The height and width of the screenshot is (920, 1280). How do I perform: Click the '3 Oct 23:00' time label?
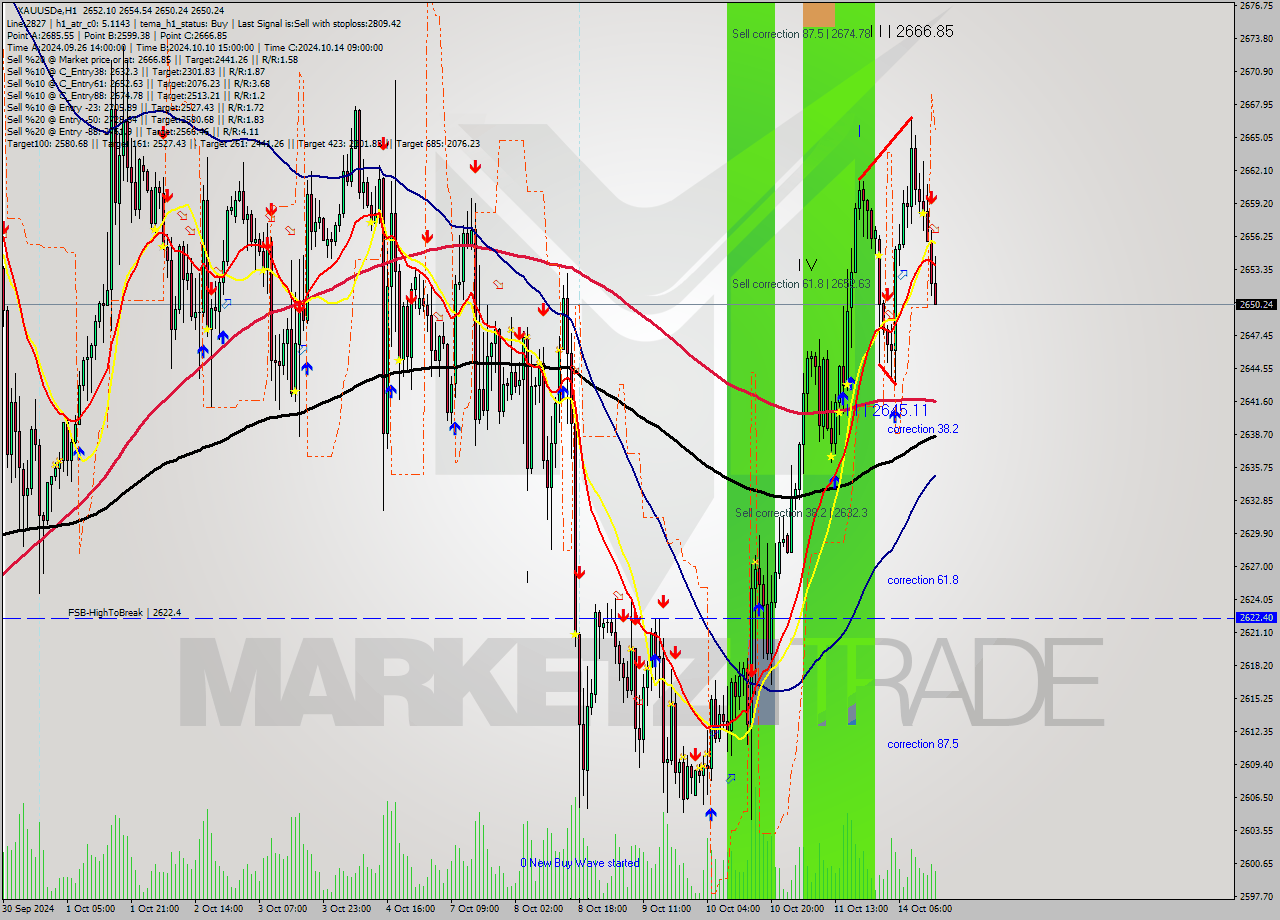tap(346, 909)
